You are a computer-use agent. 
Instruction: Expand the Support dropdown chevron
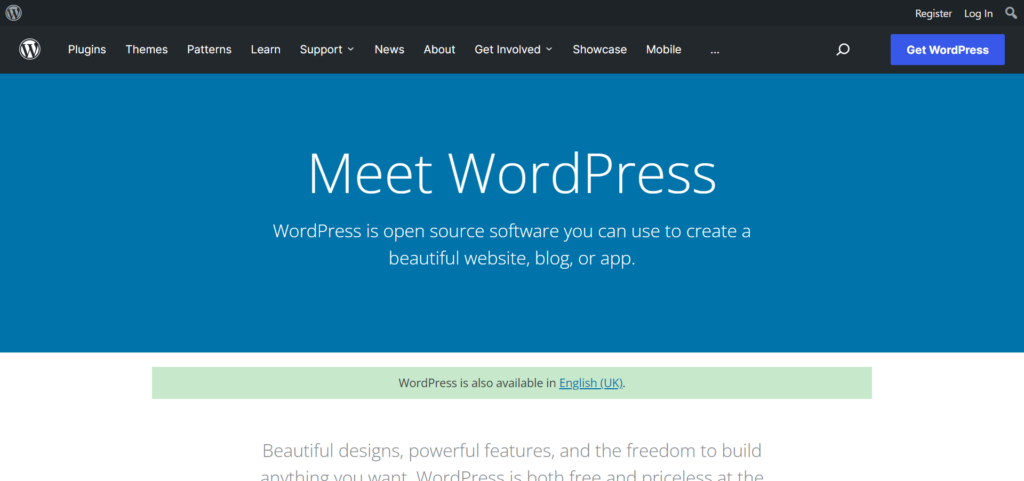[x=351, y=50]
